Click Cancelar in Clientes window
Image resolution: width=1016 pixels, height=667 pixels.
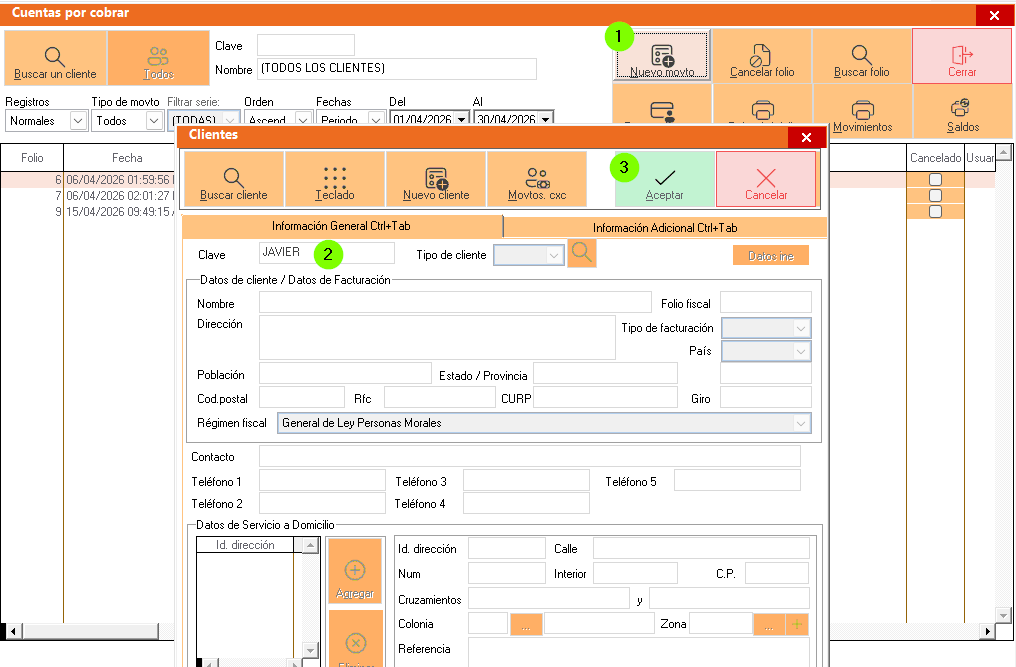(766, 179)
